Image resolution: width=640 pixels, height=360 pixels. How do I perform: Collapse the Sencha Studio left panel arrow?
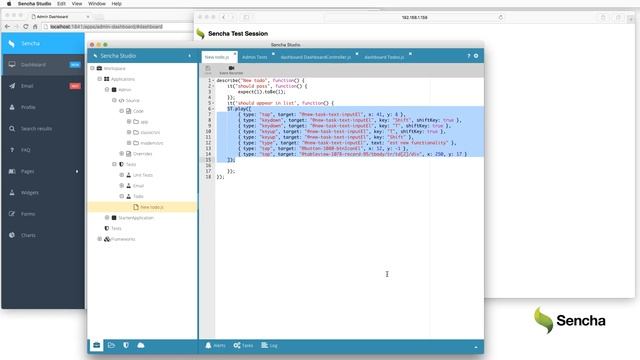coord(189,56)
